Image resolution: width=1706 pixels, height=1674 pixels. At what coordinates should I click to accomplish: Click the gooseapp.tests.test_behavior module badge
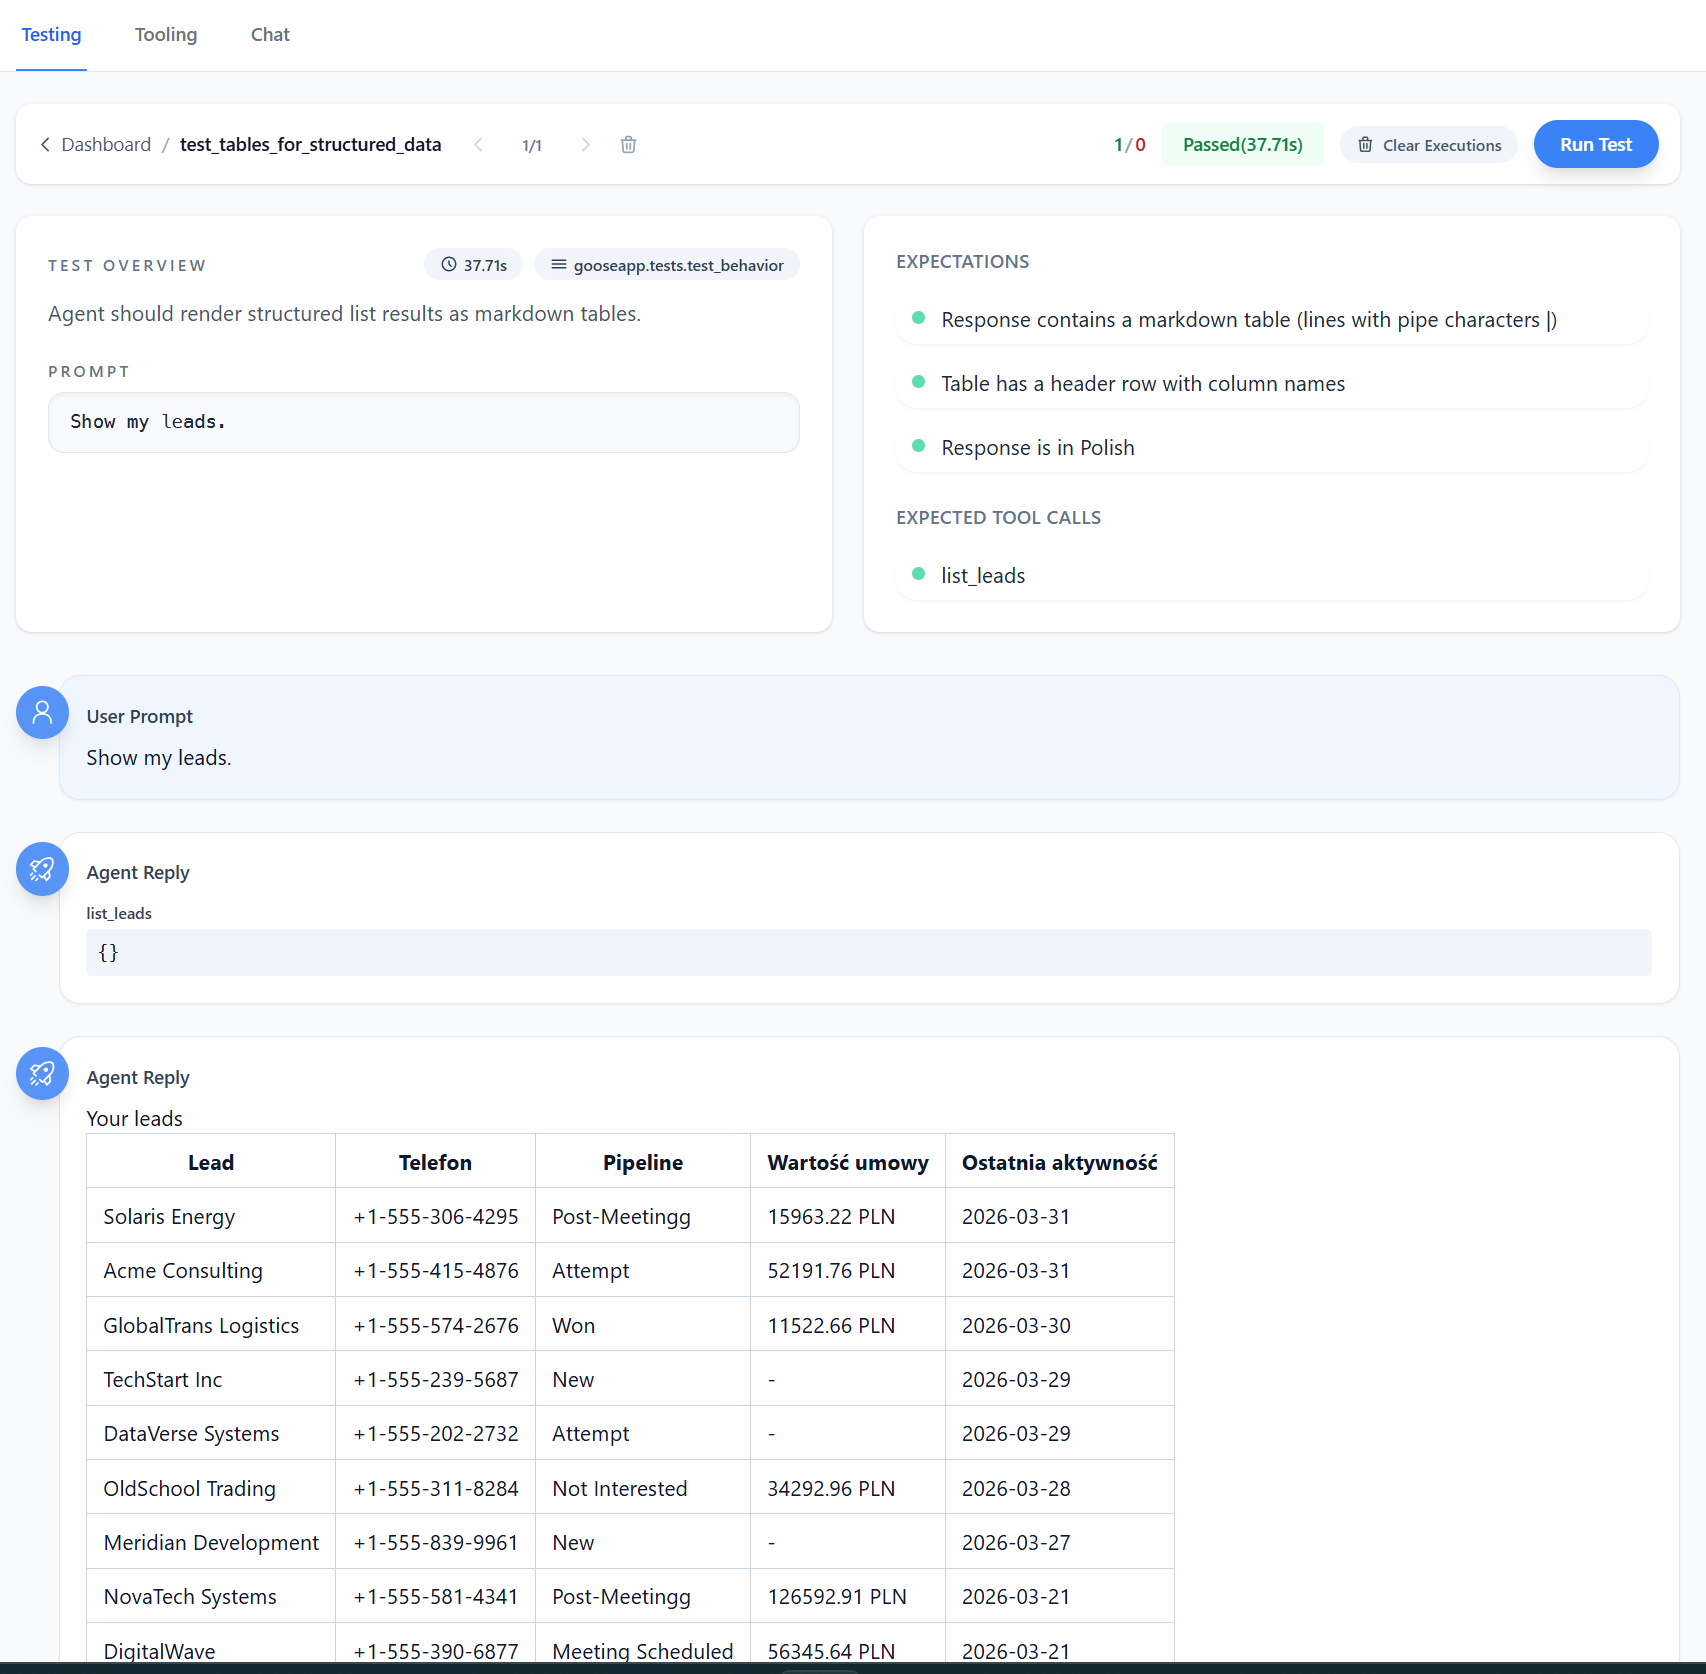point(667,265)
